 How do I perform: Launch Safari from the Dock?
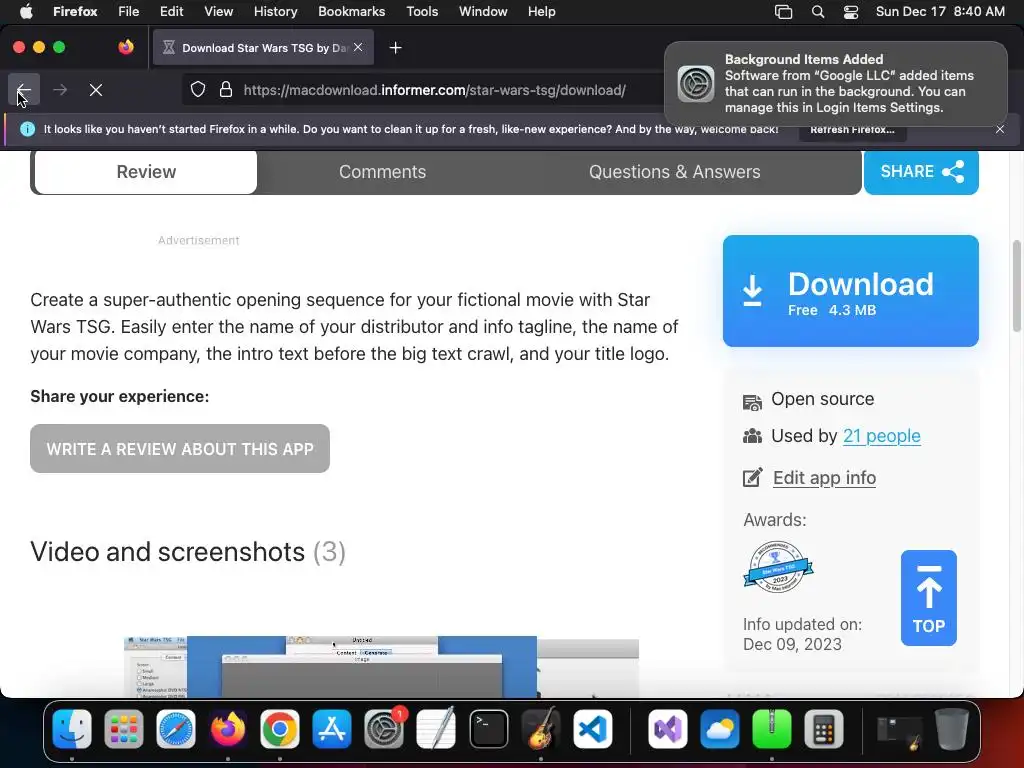point(176,729)
